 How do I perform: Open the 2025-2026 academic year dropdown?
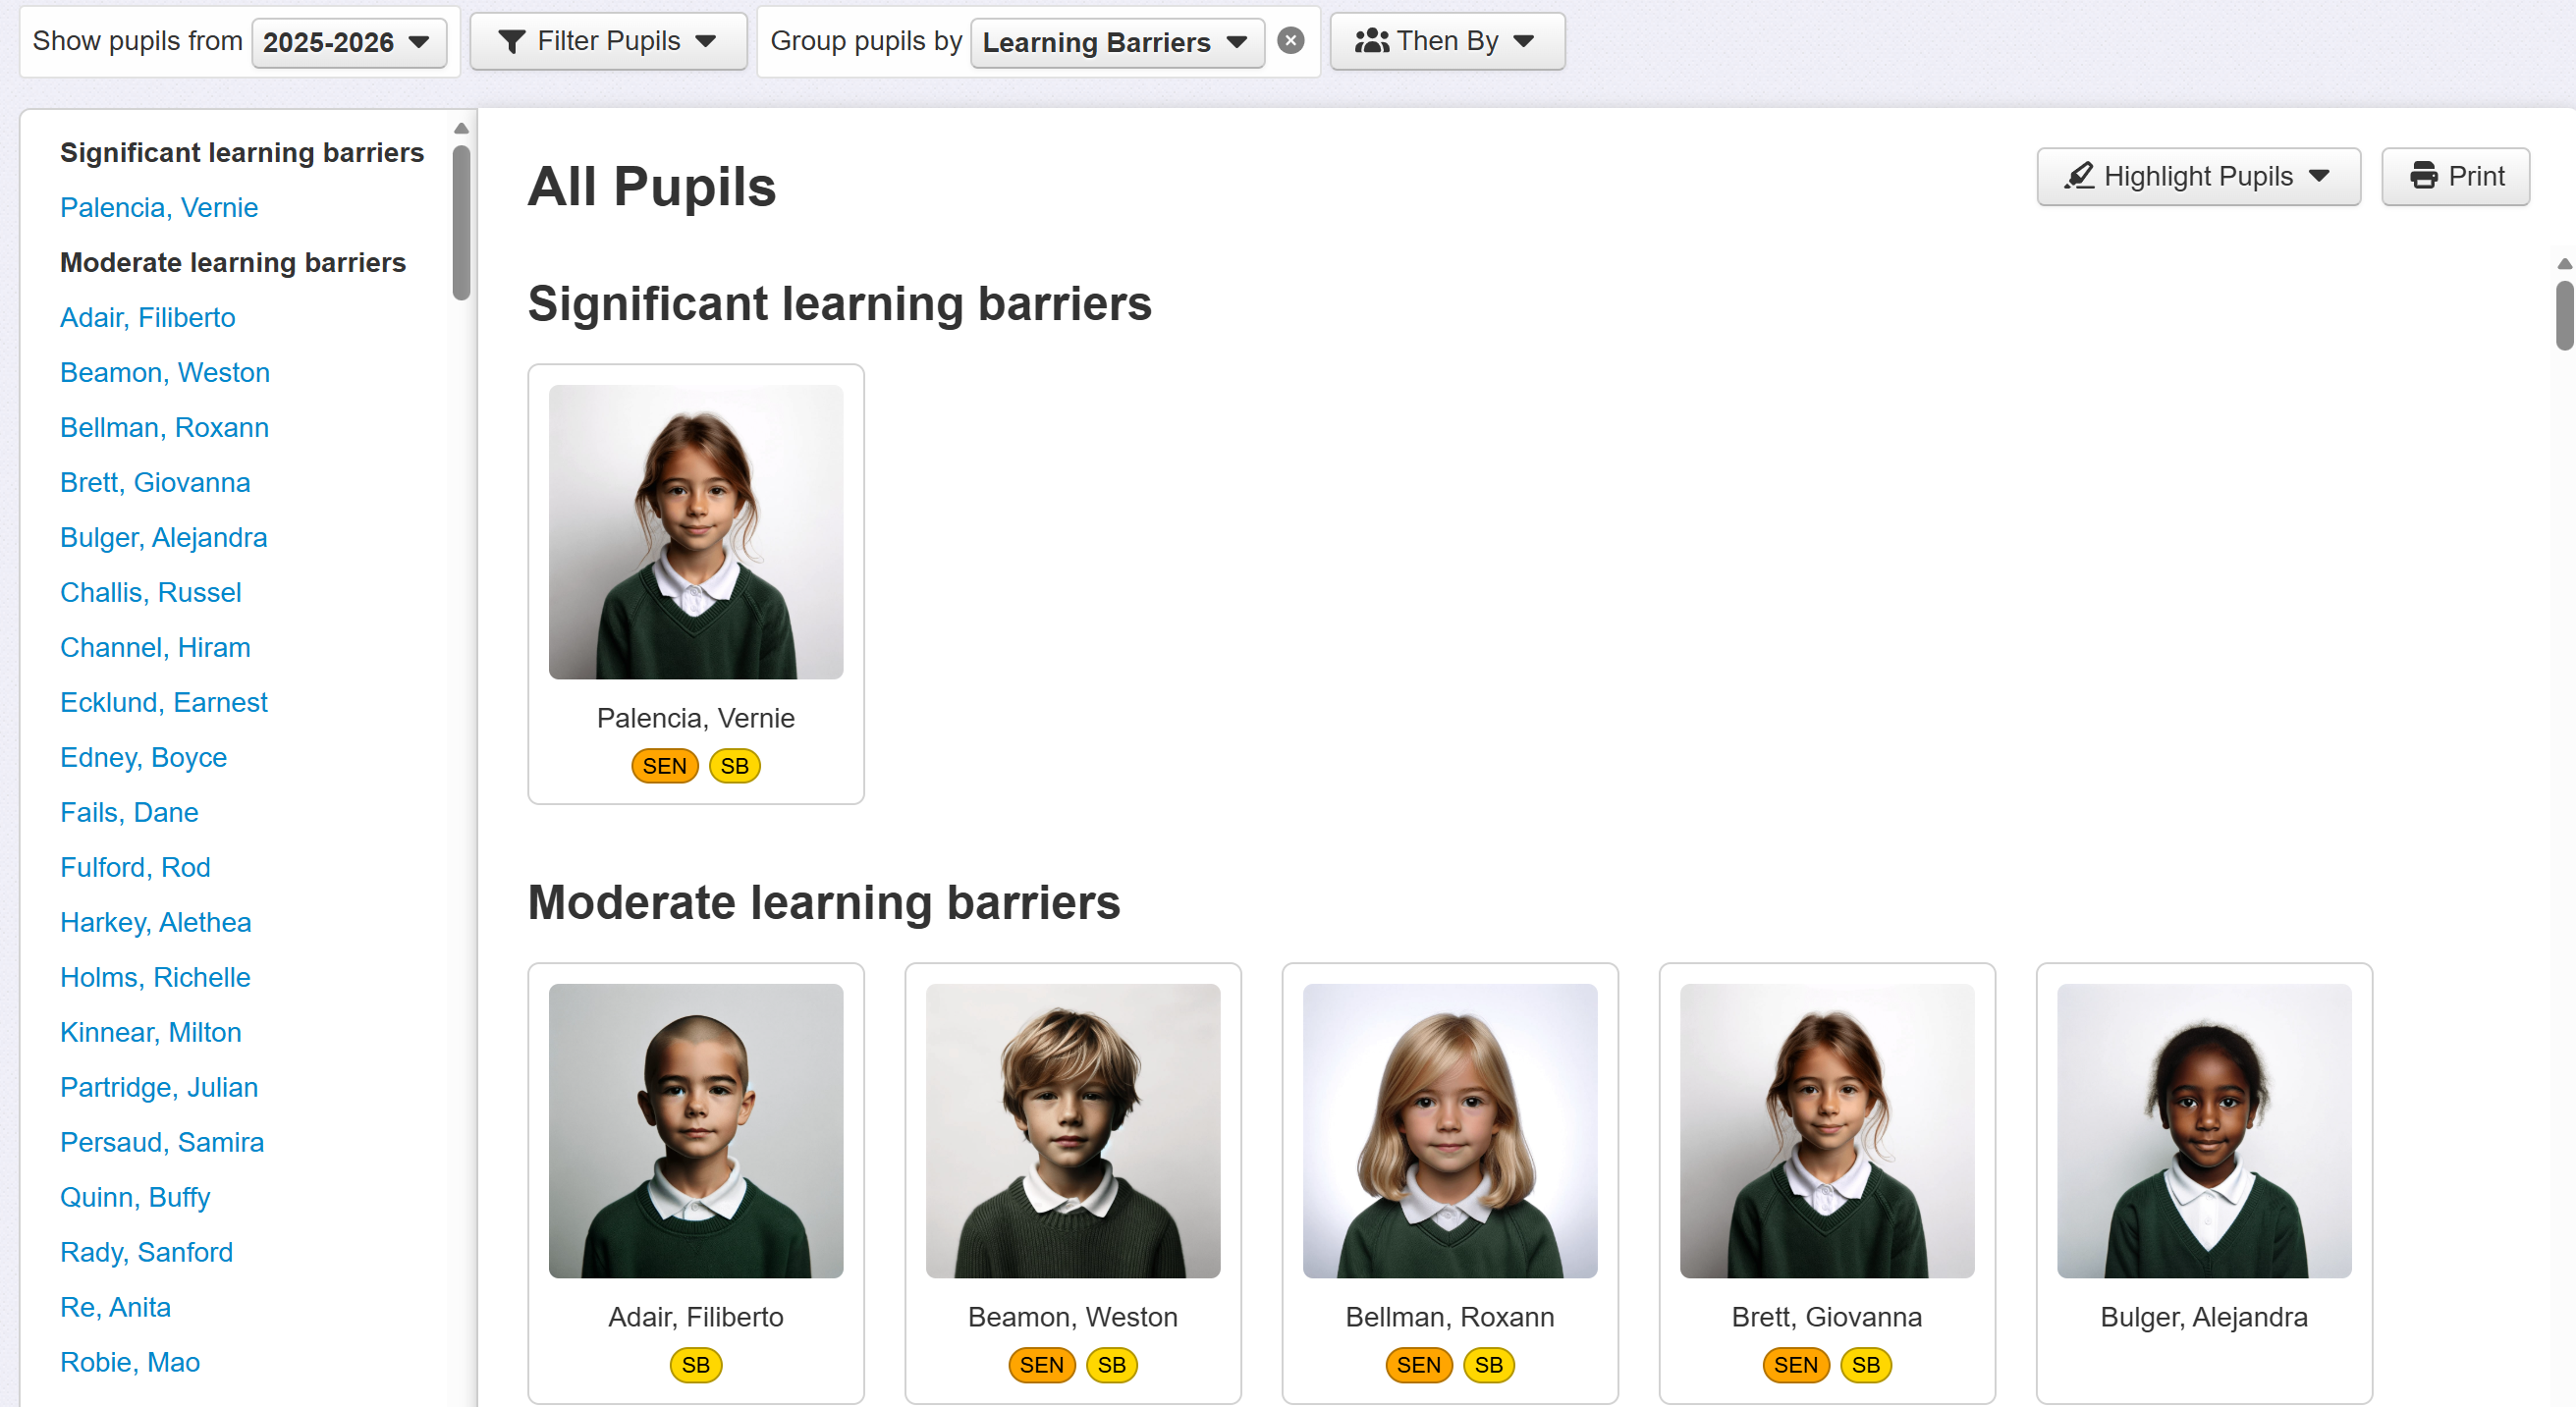(x=348, y=42)
